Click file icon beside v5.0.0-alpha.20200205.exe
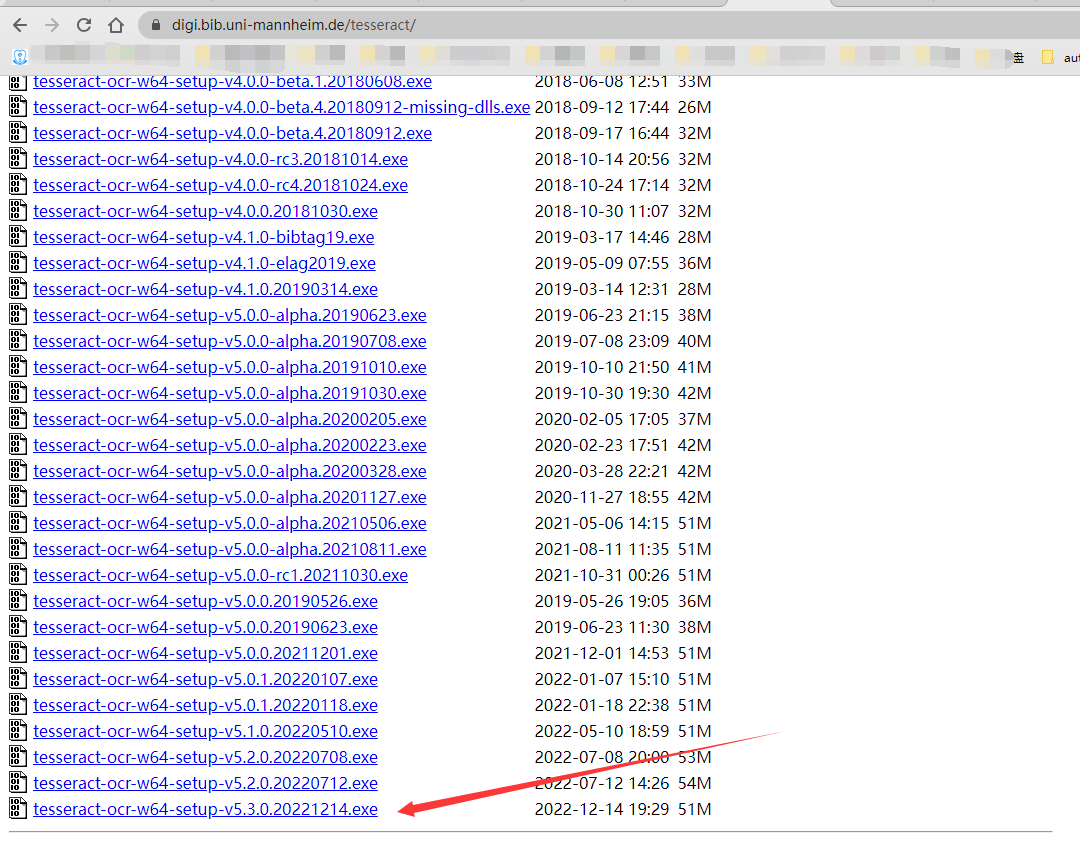 tap(18, 419)
